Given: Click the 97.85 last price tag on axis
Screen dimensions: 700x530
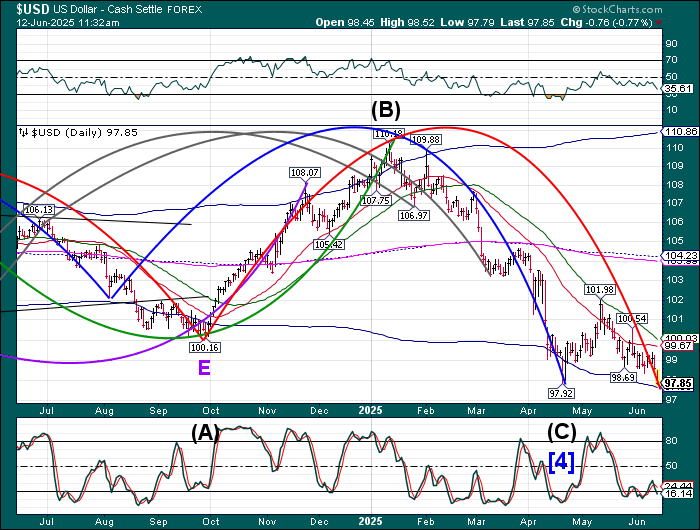Looking at the screenshot, I should point(679,383).
